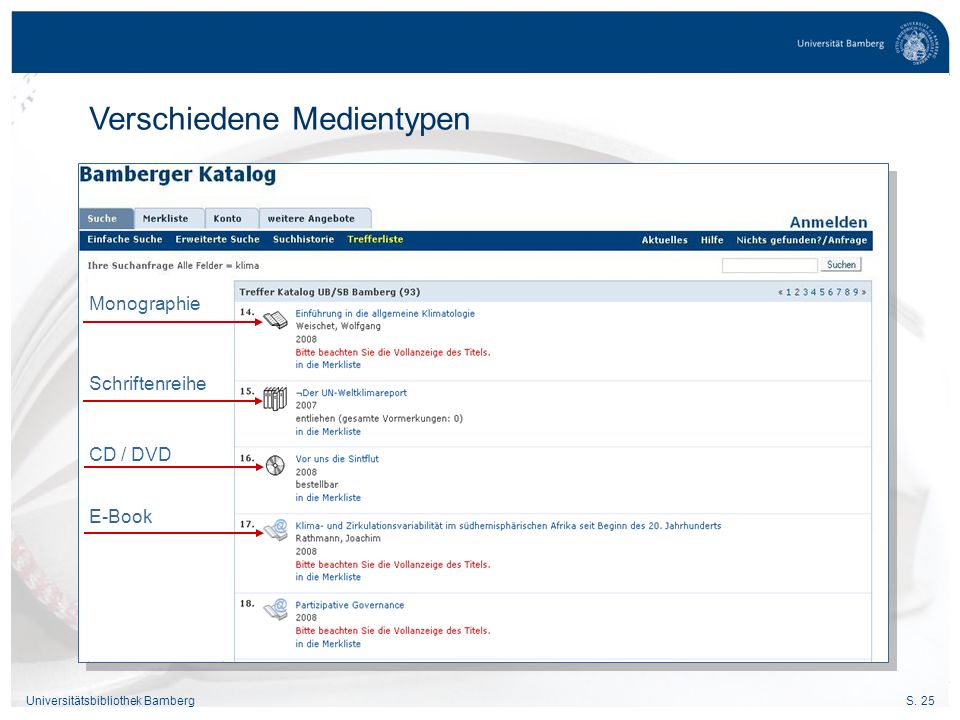
Task: Open title Klima- und Zirkulationsvariabilität im südhemisphärischen Afrika
Action: click(x=508, y=526)
